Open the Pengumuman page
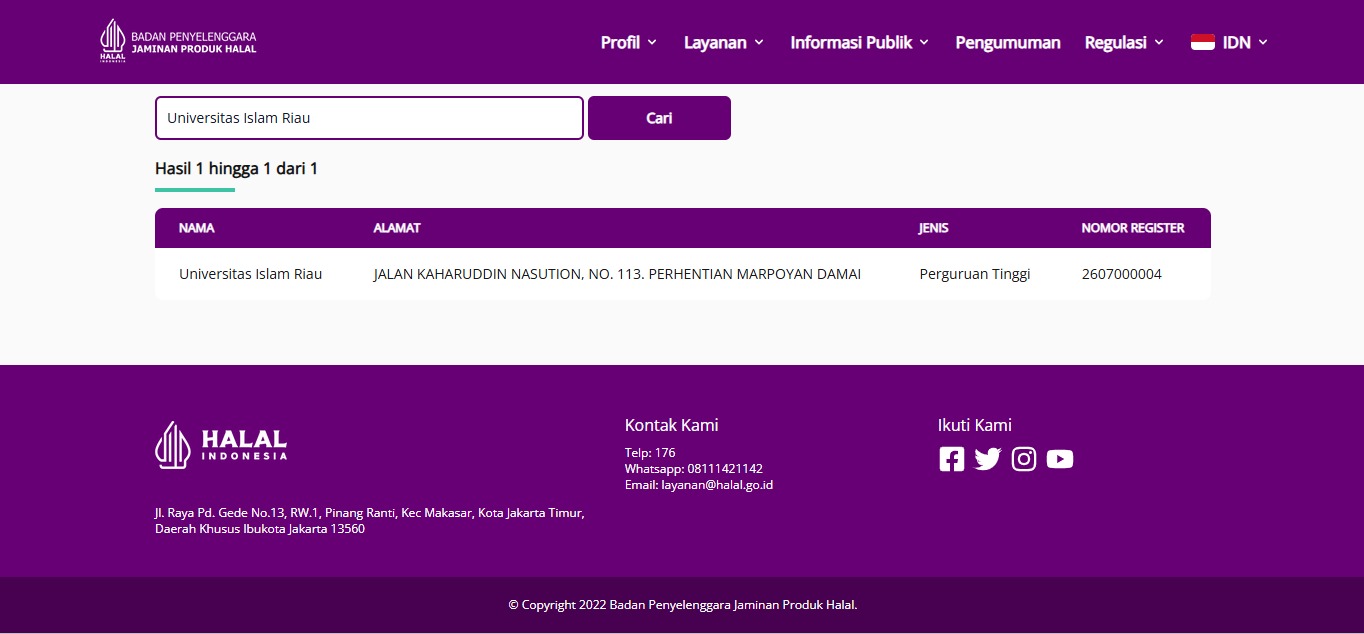 pos(1008,42)
